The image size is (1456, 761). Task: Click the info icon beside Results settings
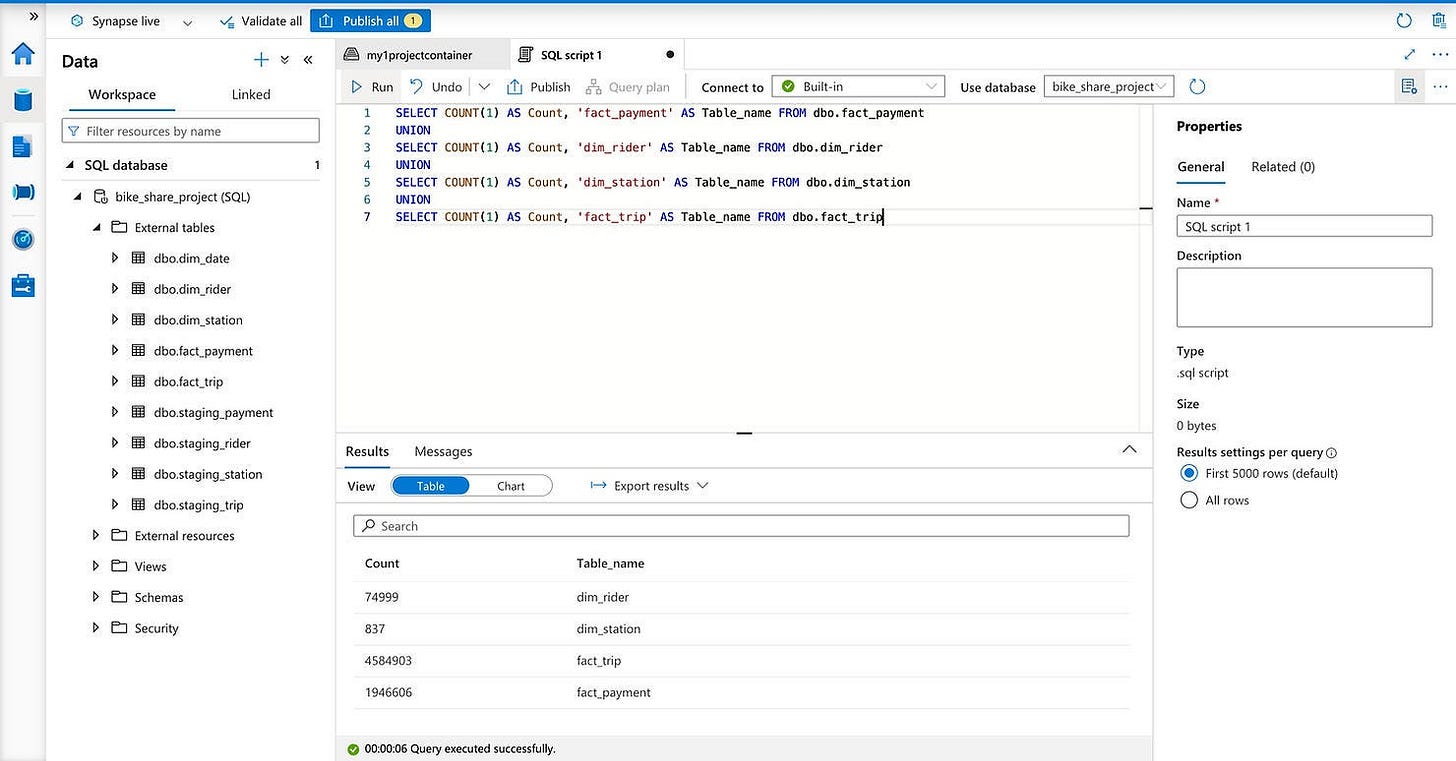[1331, 453]
